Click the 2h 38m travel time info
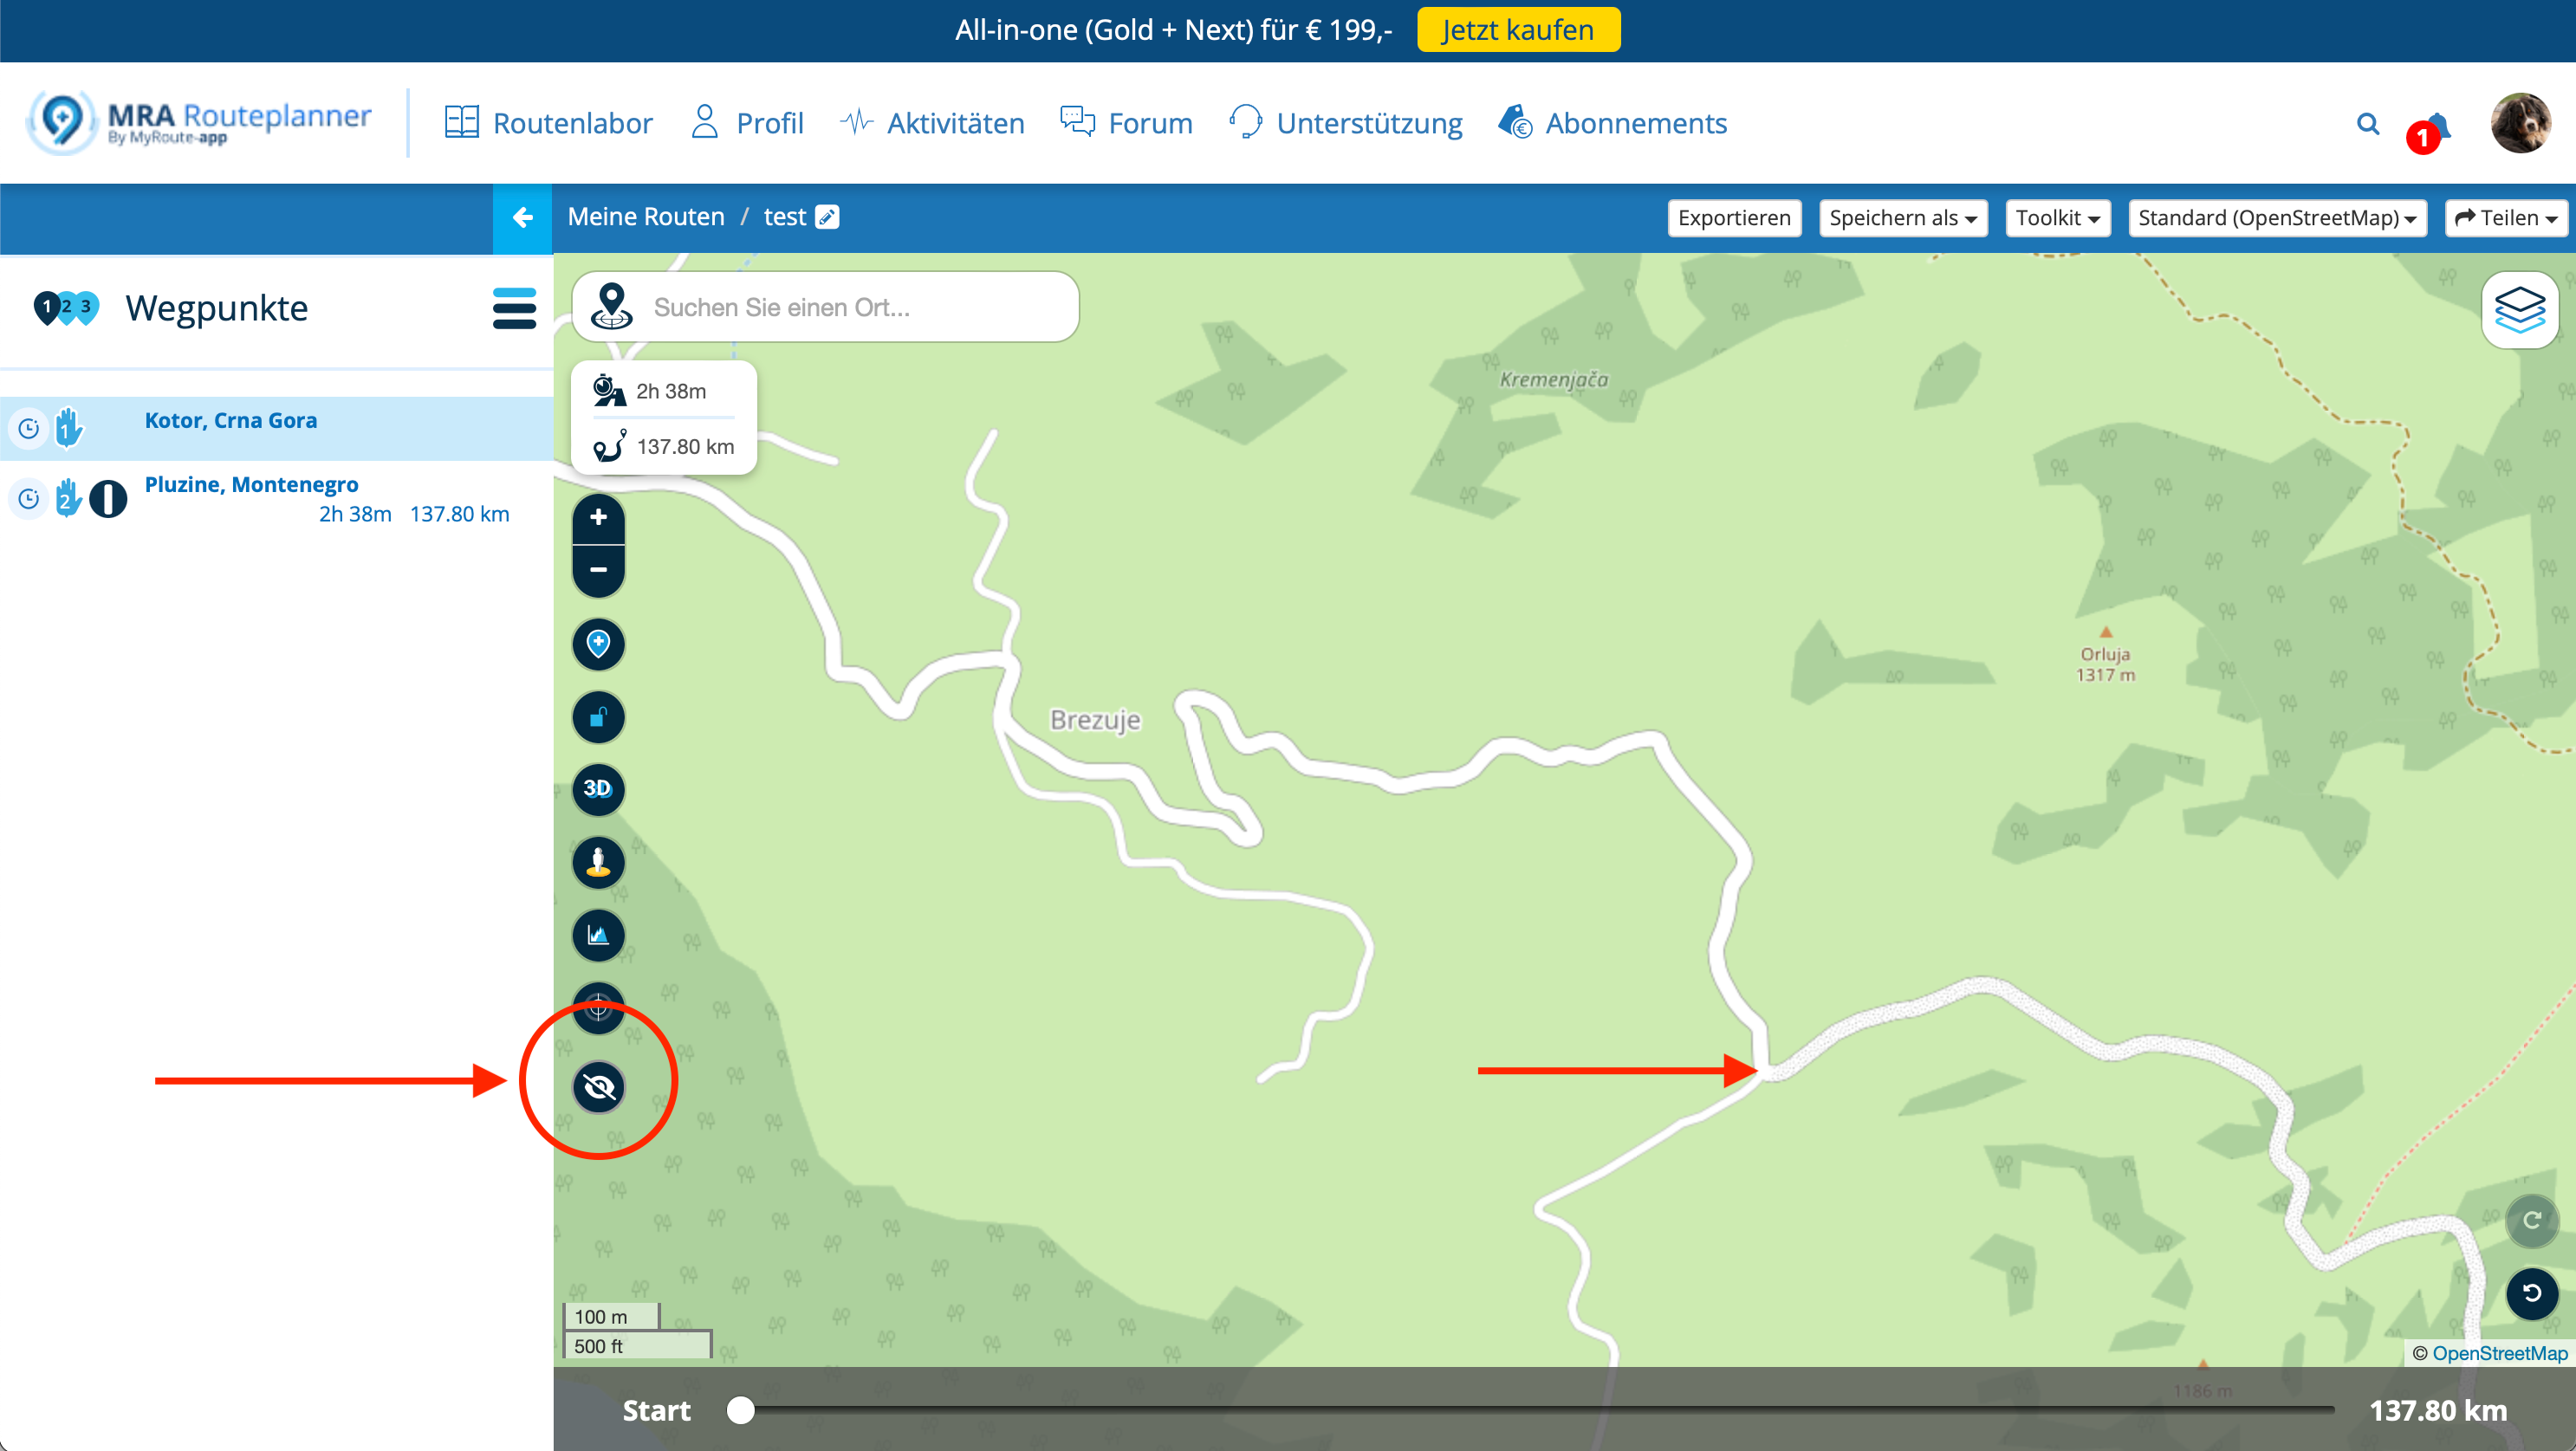This screenshot has height=1451, width=2576. (663, 391)
